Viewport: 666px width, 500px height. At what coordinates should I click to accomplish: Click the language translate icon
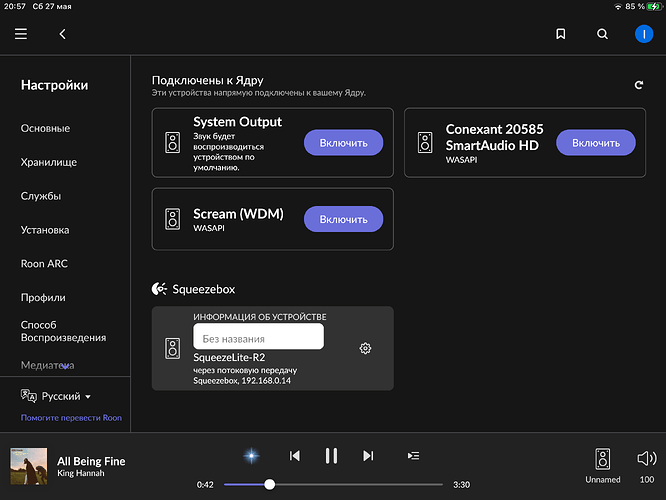(29, 396)
